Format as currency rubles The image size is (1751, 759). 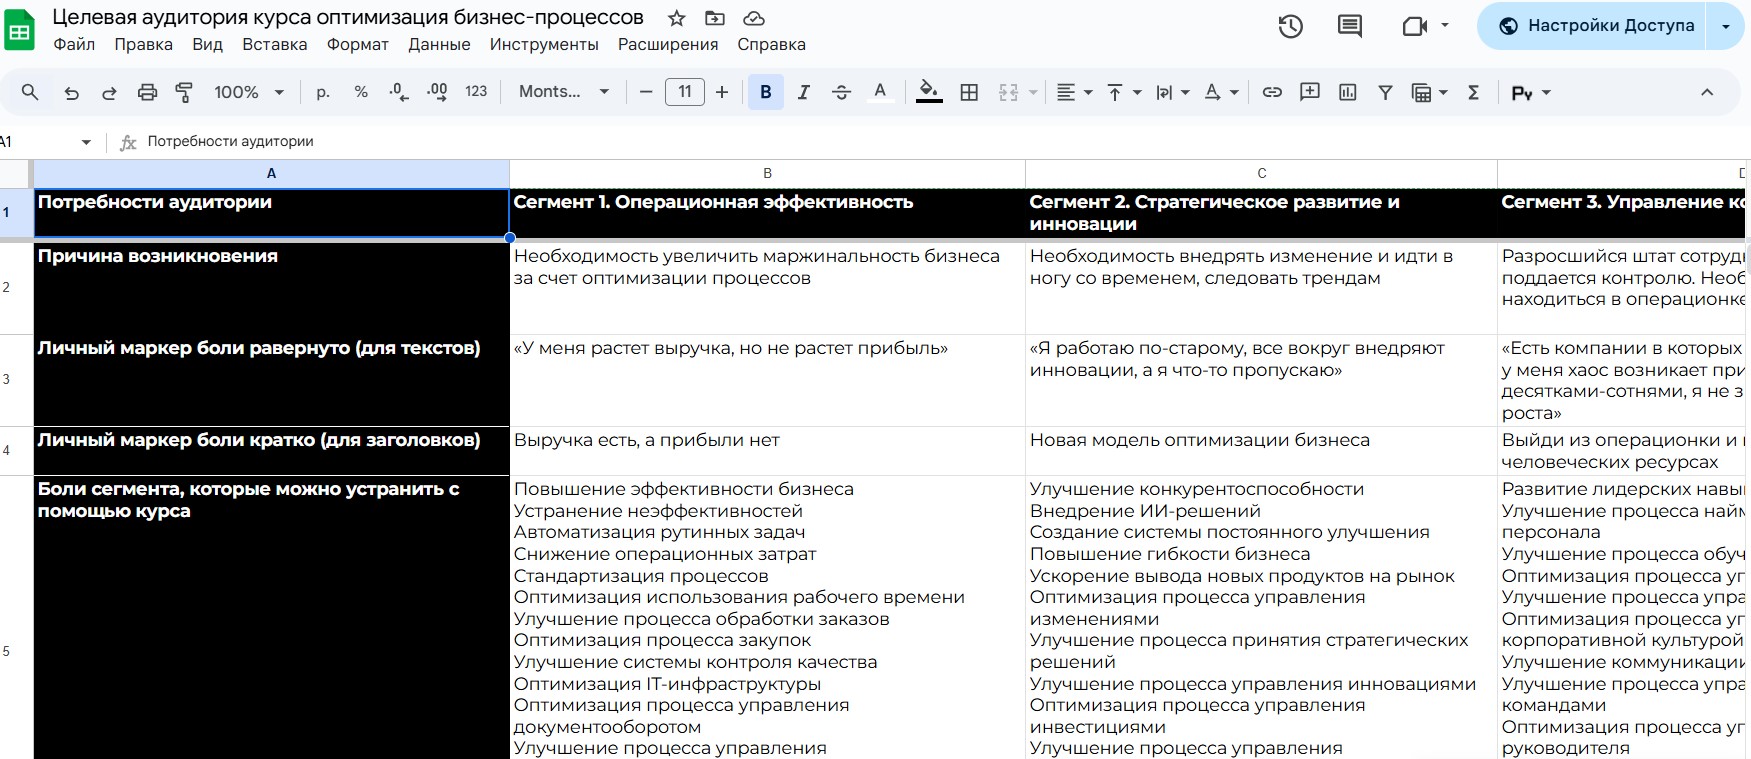322,92
